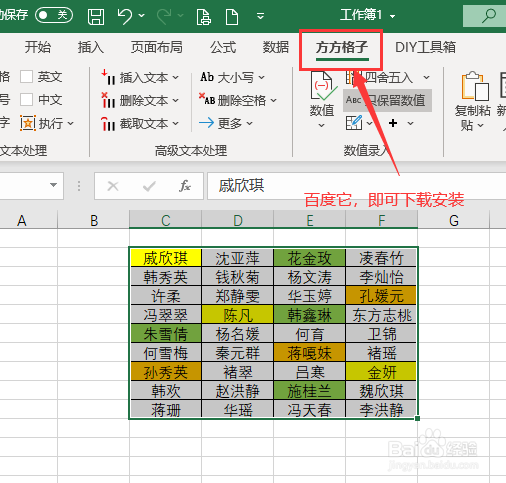506x483 pixels.
Task: Select column C header
Action: pyautogui.click(x=165, y=220)
